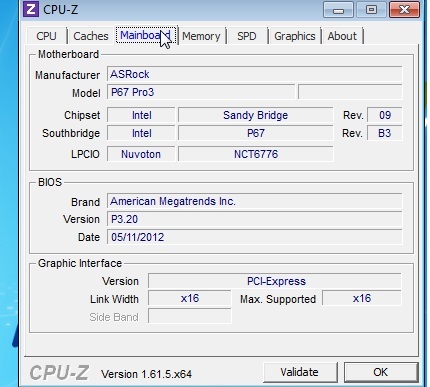Close the CPU-Z window
The height and width of the screenshot is (387, 430).
coord(404,9)
